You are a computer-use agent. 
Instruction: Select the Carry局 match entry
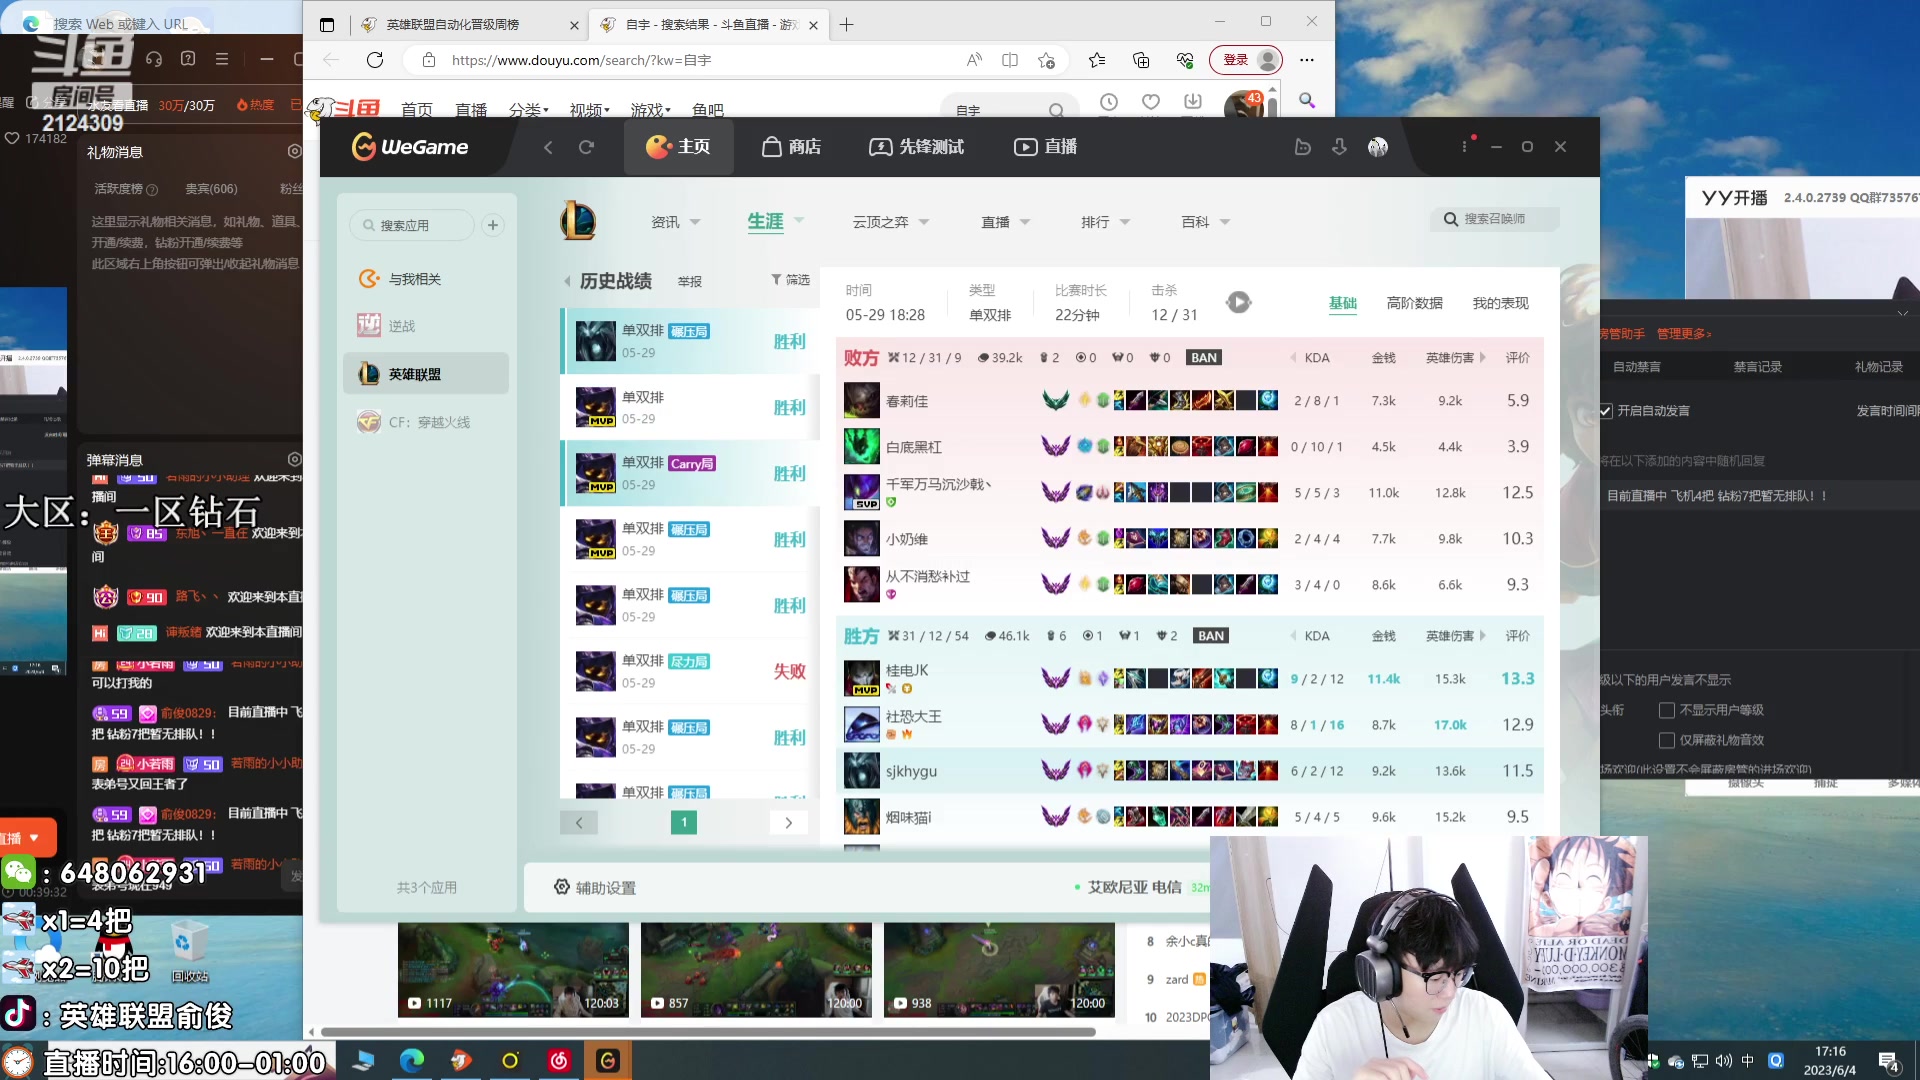coord(690,473)
